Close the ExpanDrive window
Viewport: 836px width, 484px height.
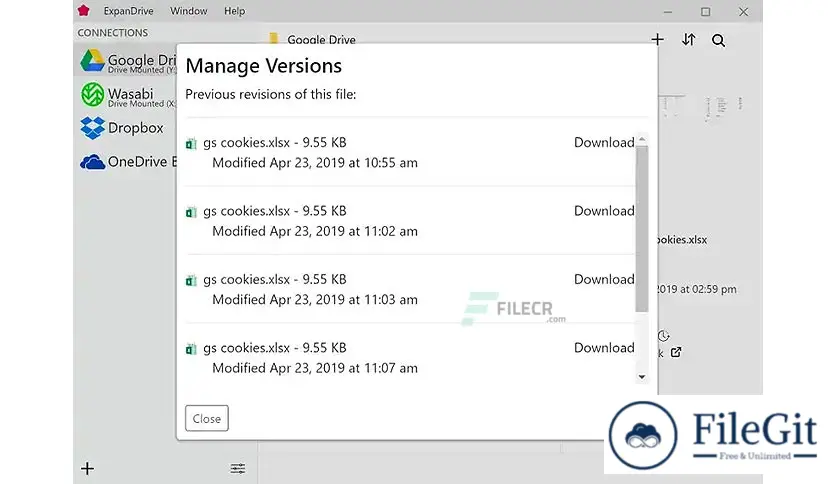click(743, 12)
